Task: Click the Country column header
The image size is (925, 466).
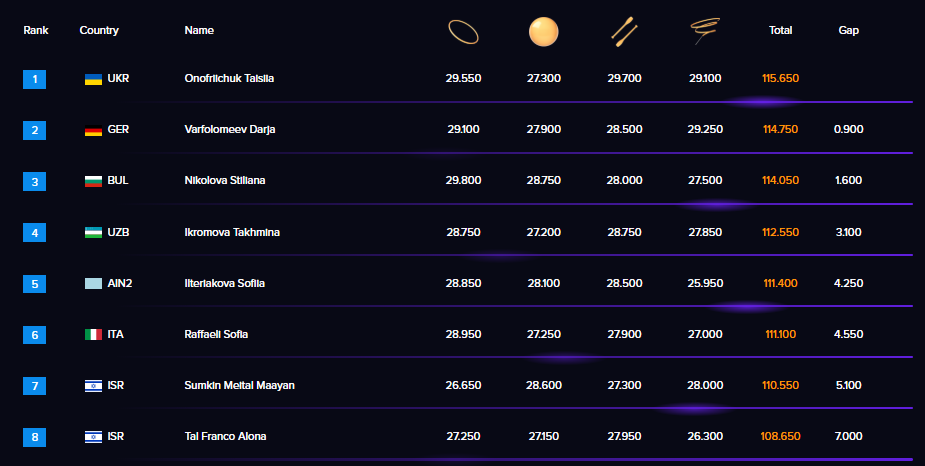Action: [x=99, y=30]
